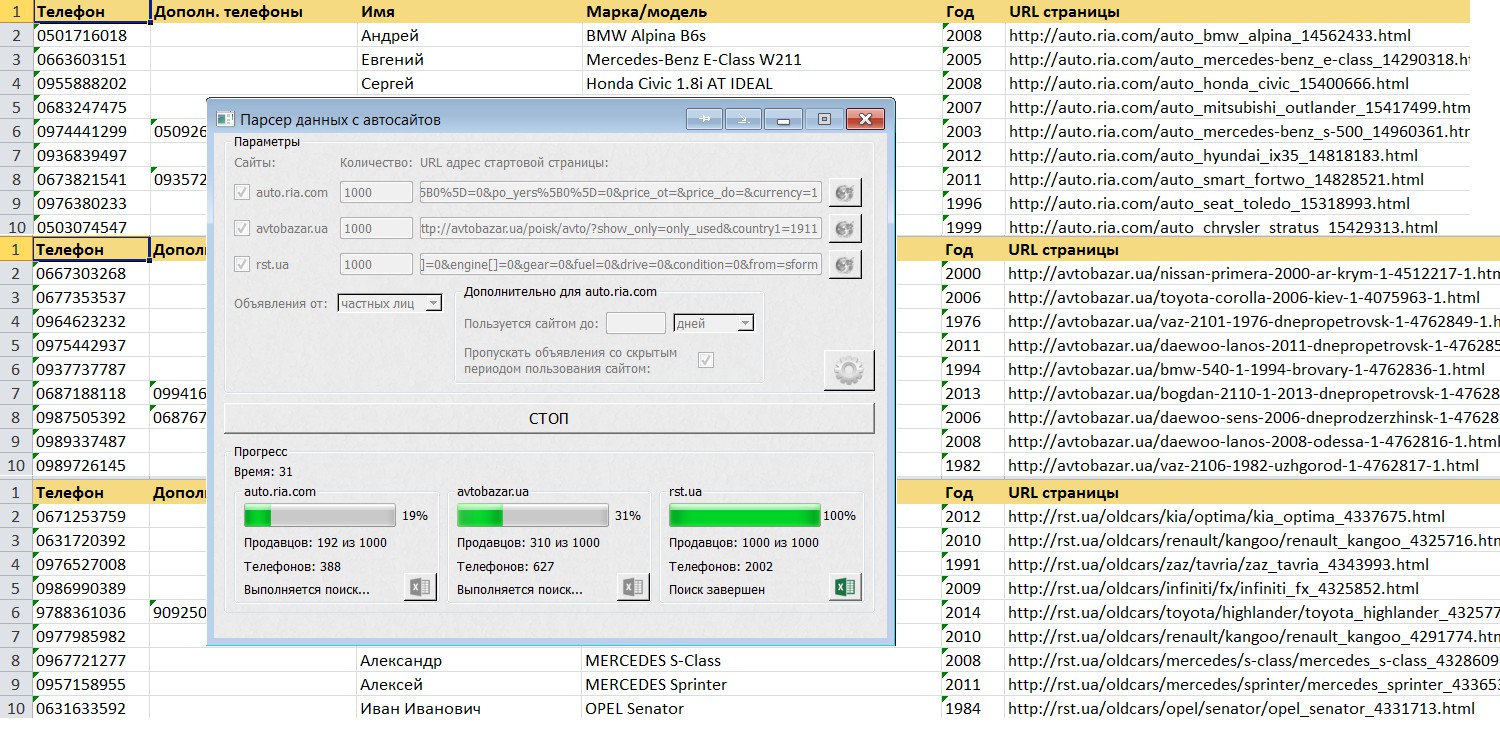Select the year cell 1984
This screenshot has width=1500, height=740.
click(x=972, y=708)
